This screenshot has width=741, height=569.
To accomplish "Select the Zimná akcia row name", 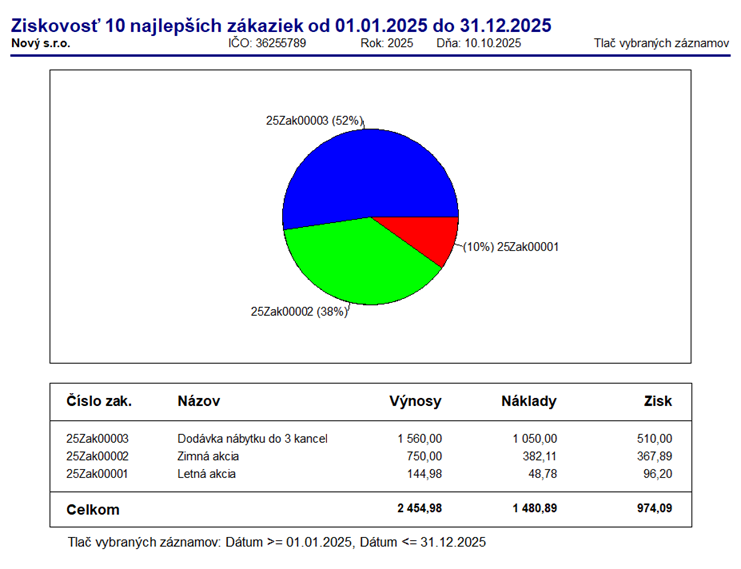I will click(x=208, y=456).
